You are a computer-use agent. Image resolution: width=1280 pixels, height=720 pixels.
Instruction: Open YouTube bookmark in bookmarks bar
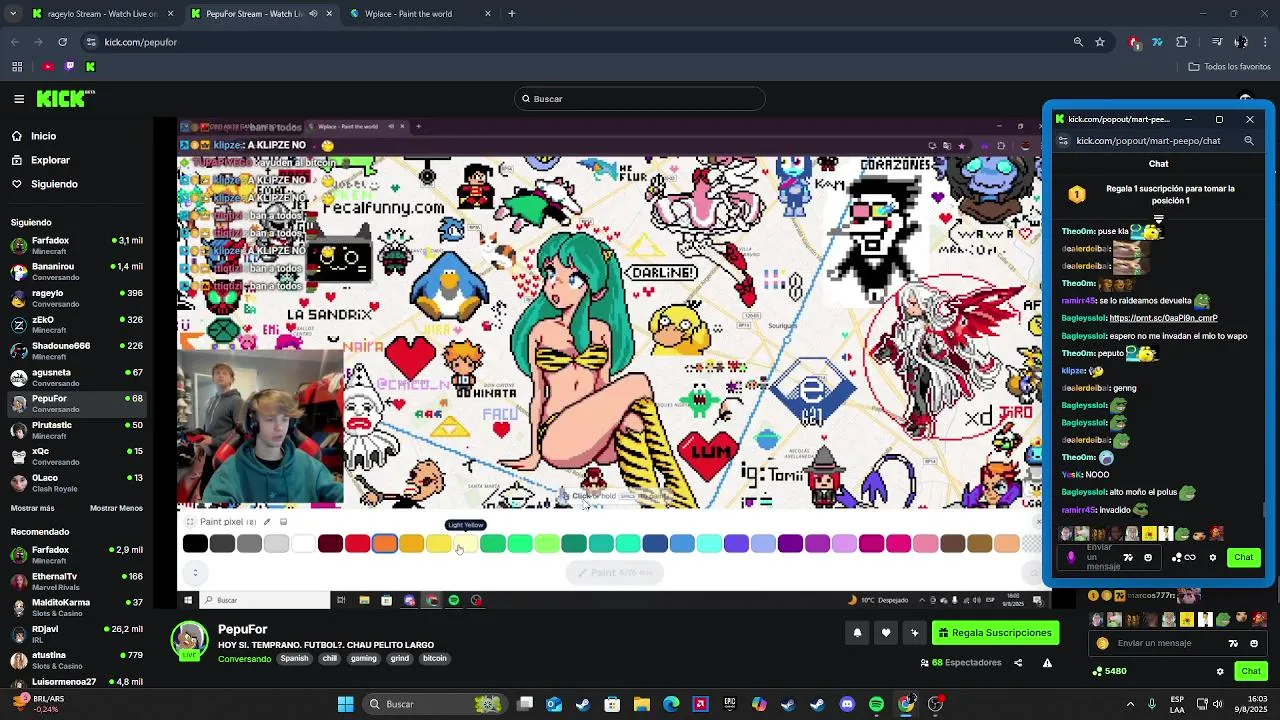pyautogui.click(x=47, y=66)
